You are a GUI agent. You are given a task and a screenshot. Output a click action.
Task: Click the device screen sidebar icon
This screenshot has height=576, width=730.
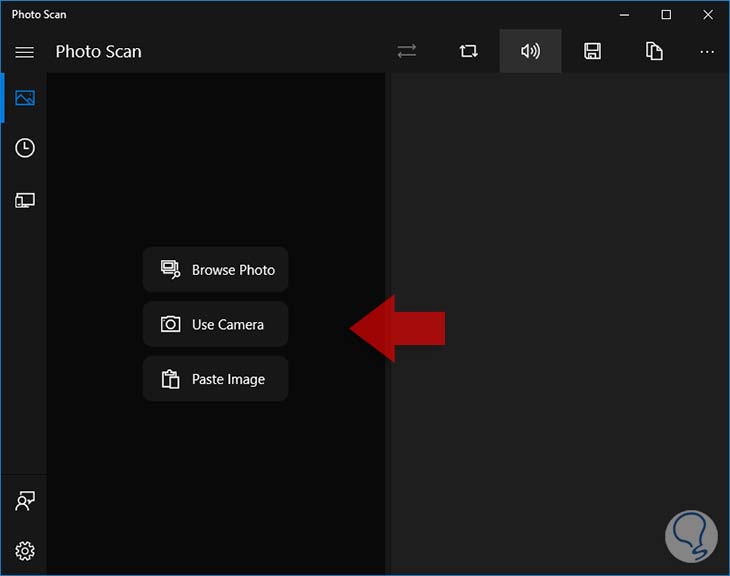click(25, 200)
